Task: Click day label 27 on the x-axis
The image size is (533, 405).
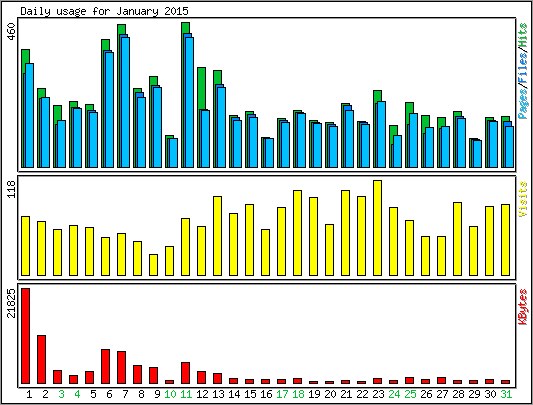Action: click(x=442, y=394)
